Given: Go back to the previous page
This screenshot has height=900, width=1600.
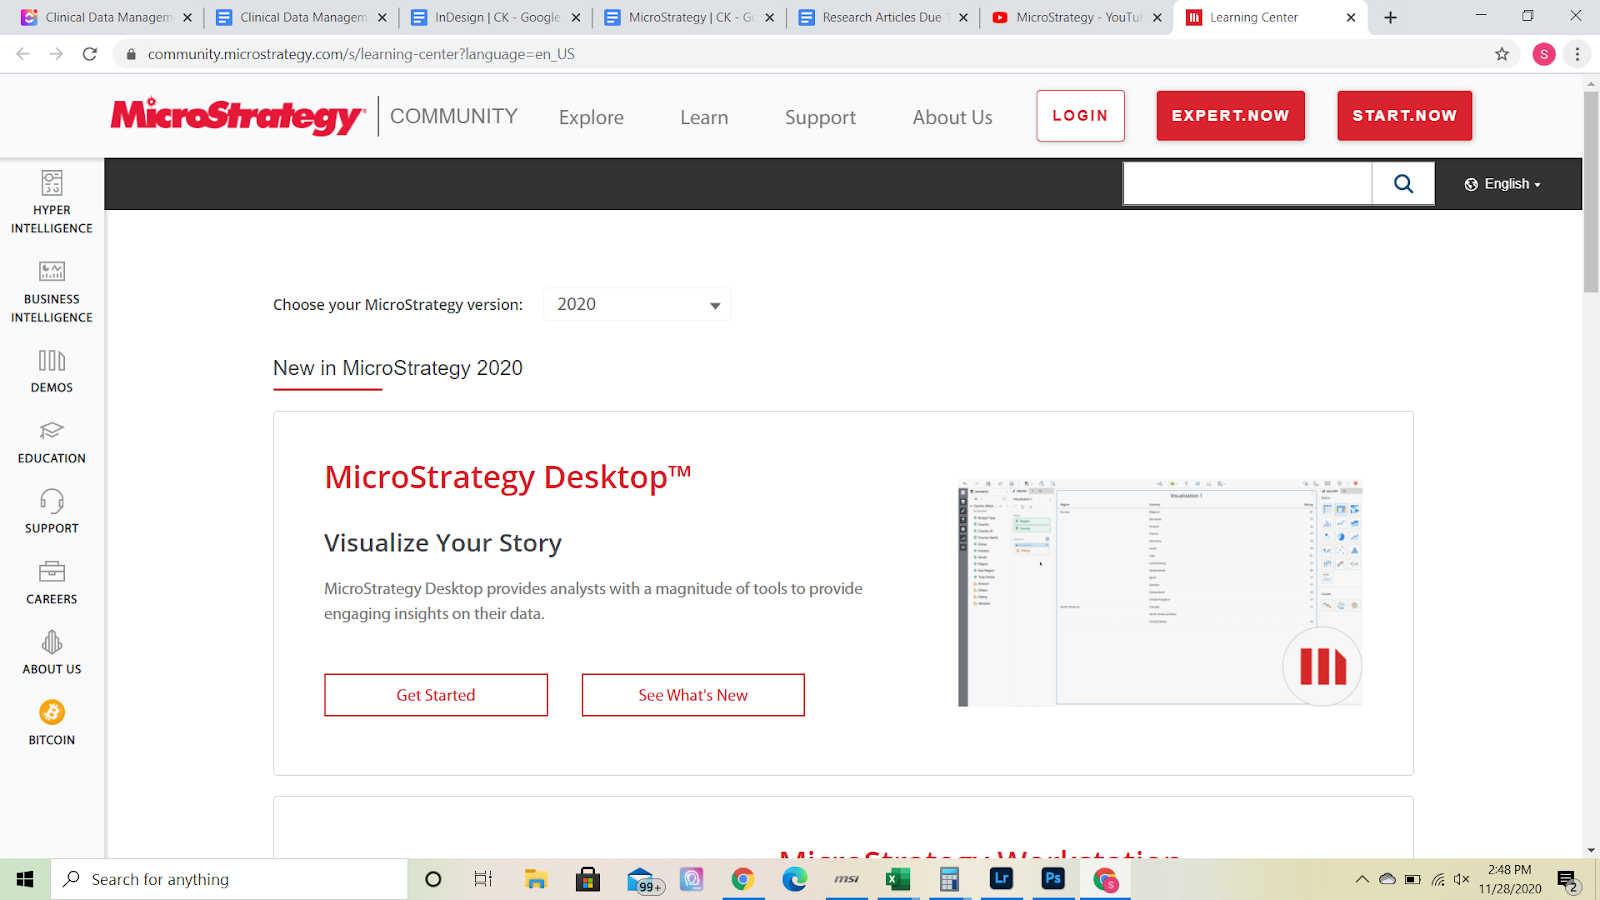Looking at the screenshot, I should click(x=23, y=54).
